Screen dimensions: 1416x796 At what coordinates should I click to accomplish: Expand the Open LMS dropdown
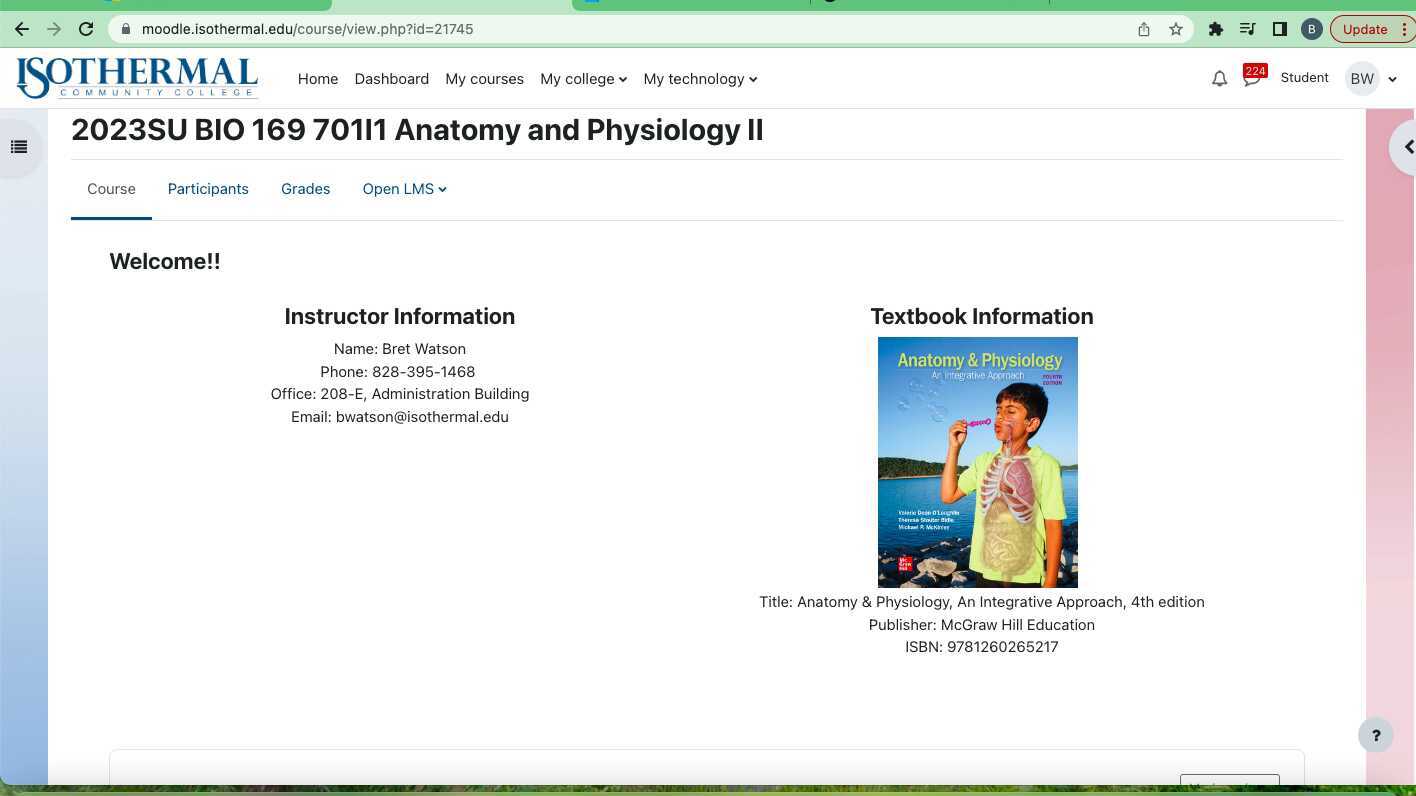click(x=404, y=189)
